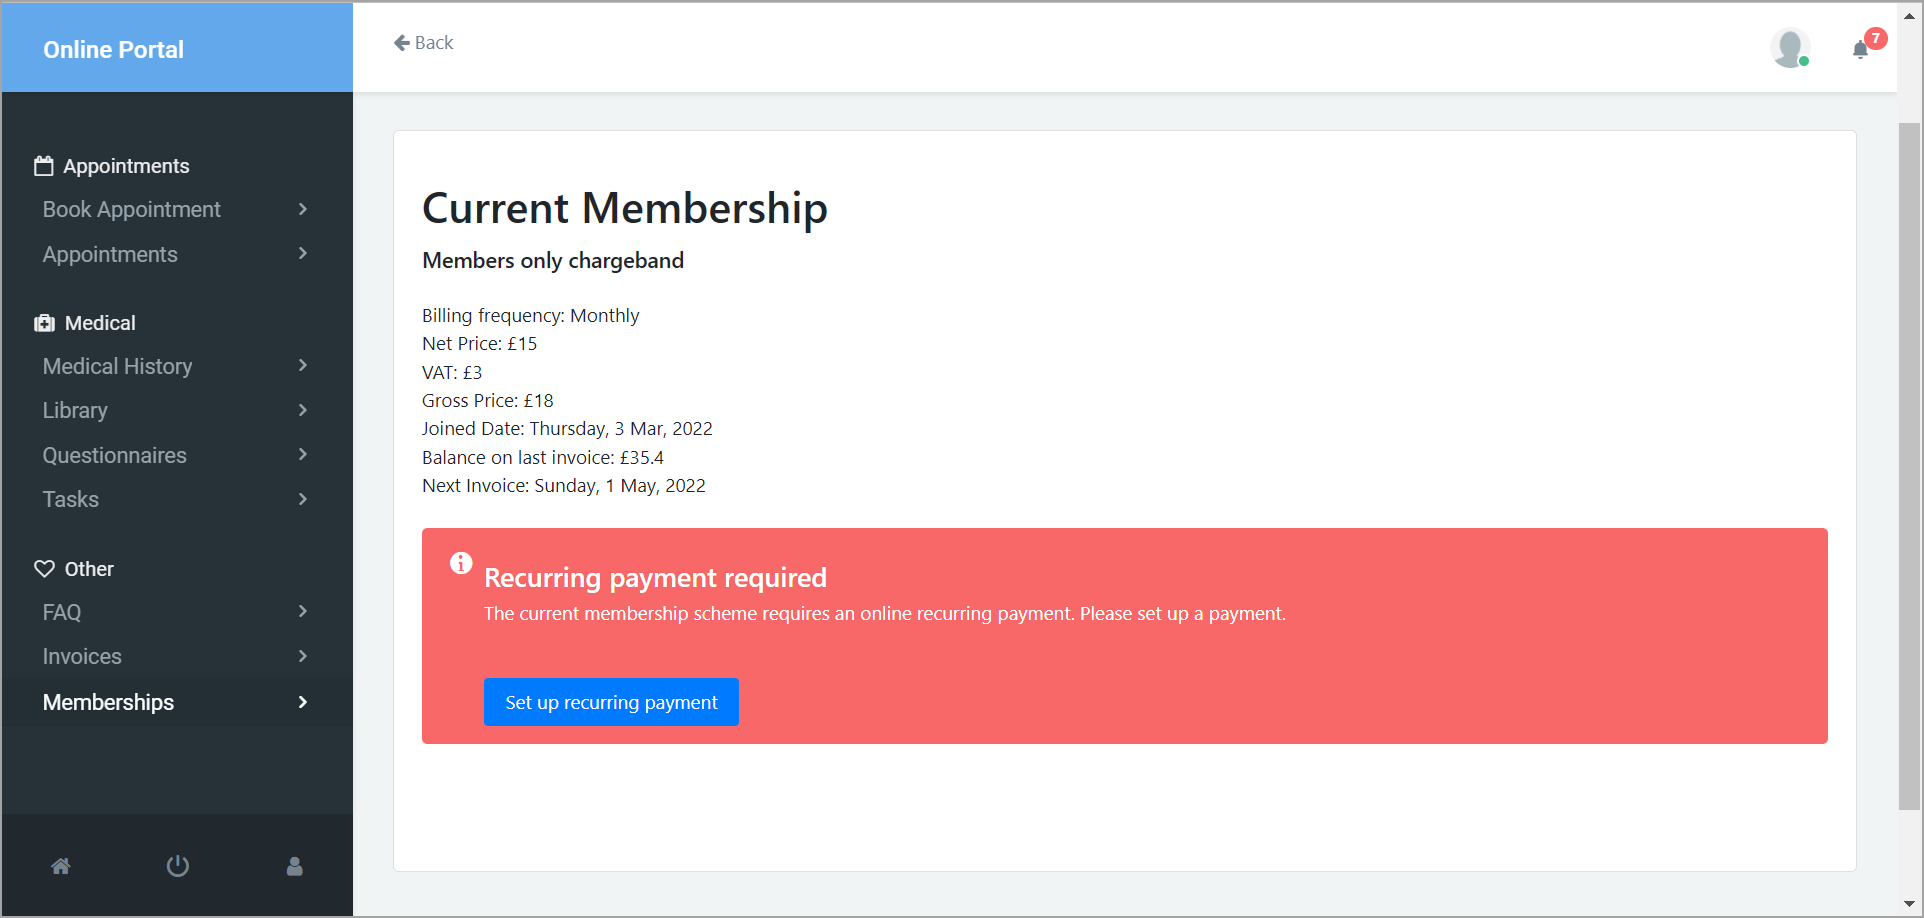Expand the Book Appointment chevron
Screen dimensions: 1924x918
302,209
